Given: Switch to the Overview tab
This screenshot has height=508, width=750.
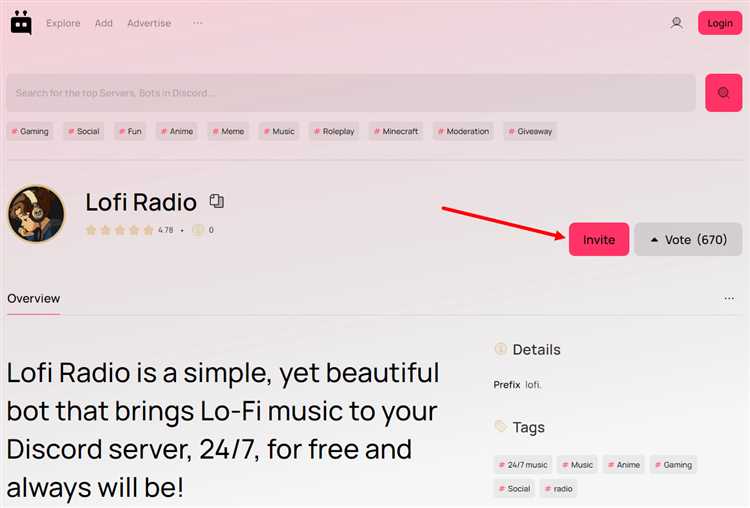Looking at the screenshot, I should (x=33, y=298).
